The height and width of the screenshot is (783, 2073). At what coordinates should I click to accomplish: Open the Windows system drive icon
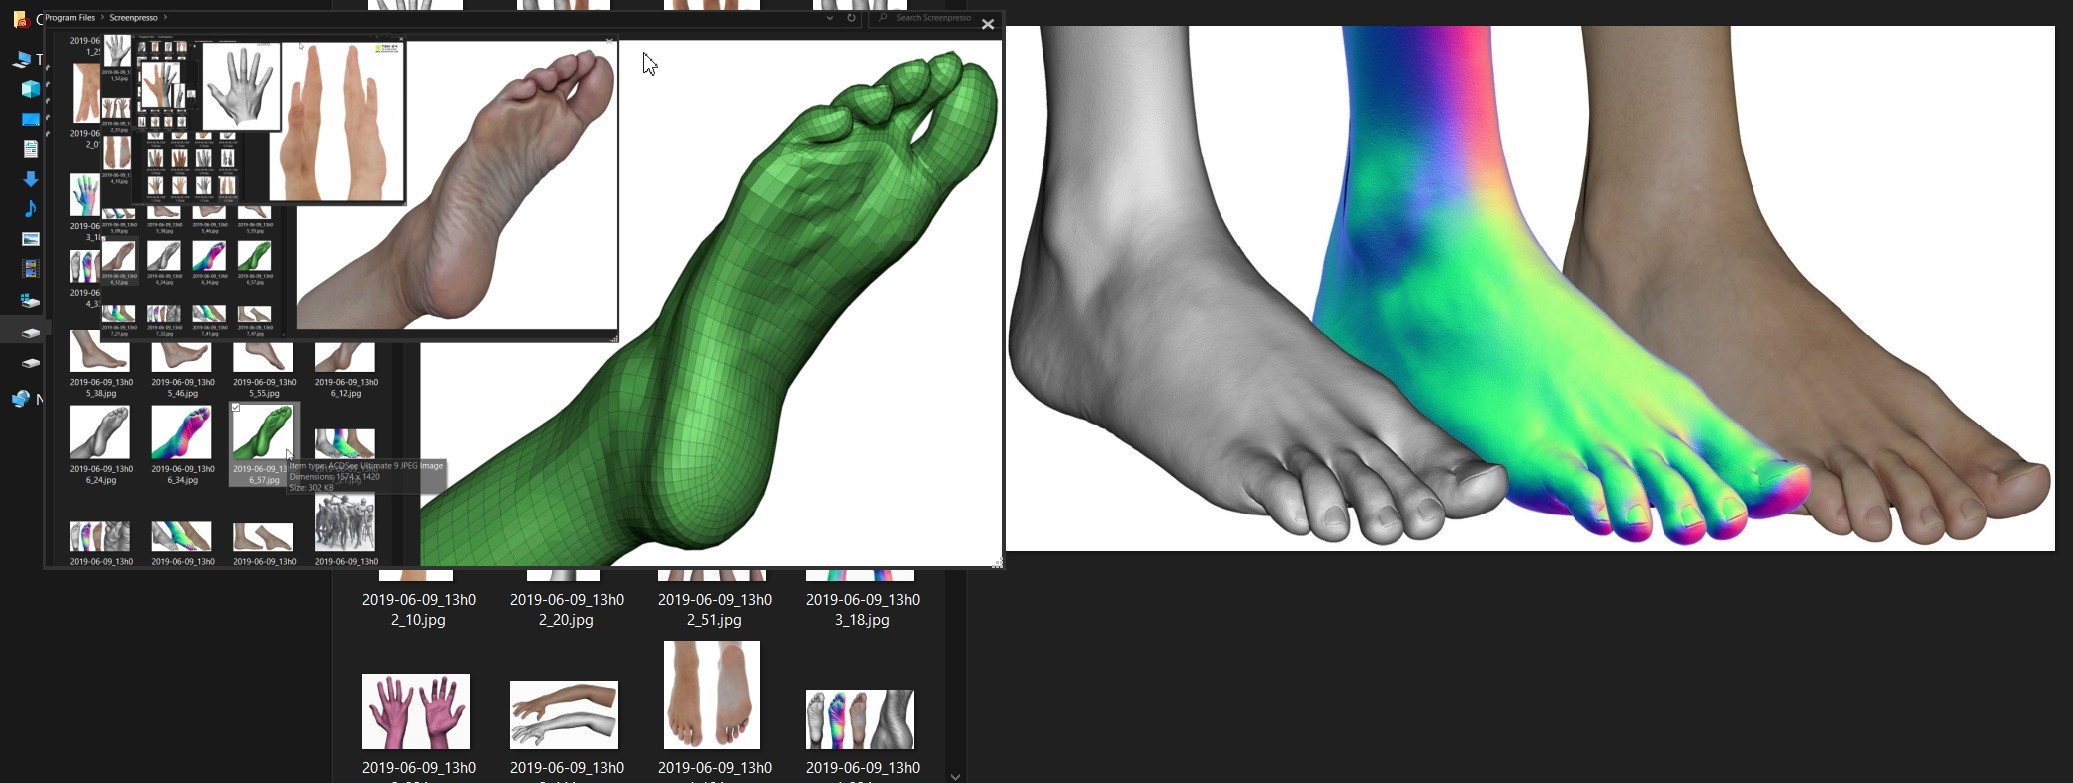31,300
